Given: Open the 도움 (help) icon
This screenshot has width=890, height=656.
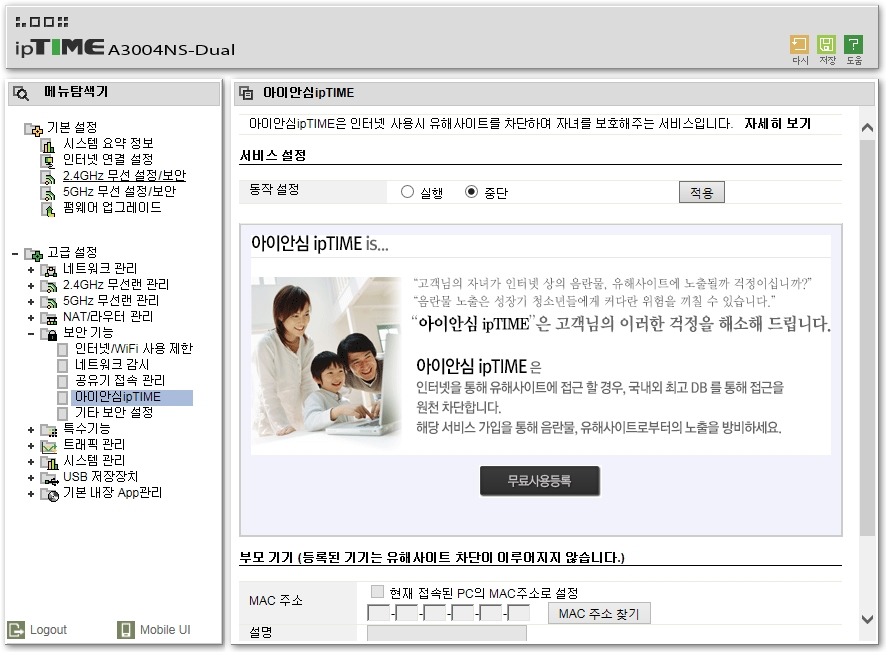Looking at the screenshot, I should [853, 45].
